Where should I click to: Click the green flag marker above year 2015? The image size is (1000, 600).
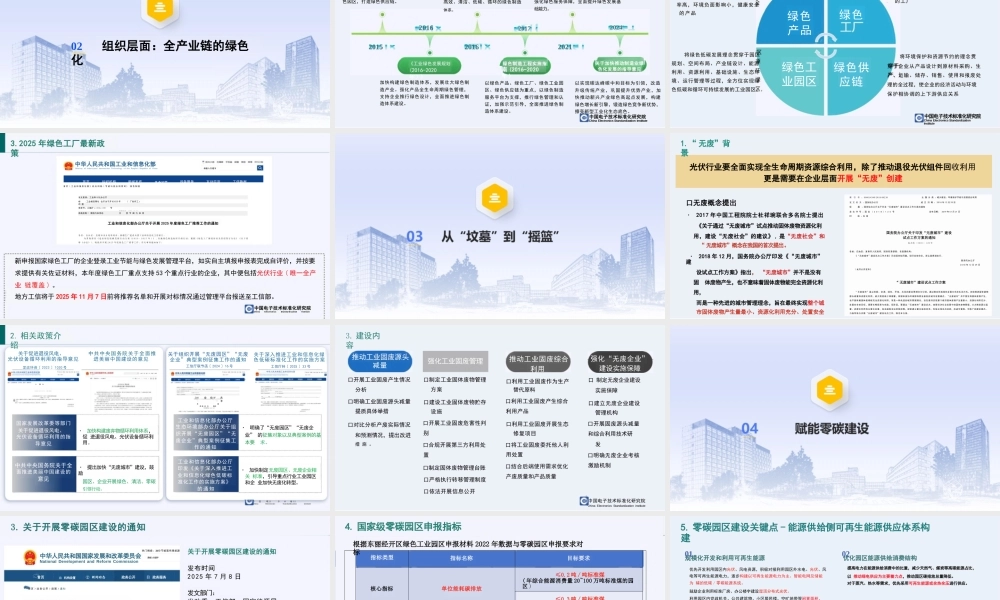[x=381, y=14]
